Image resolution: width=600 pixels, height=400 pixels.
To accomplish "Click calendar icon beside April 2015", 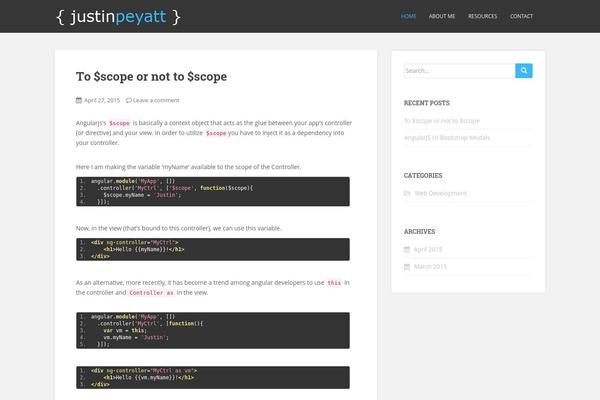I will click(407, 250).
